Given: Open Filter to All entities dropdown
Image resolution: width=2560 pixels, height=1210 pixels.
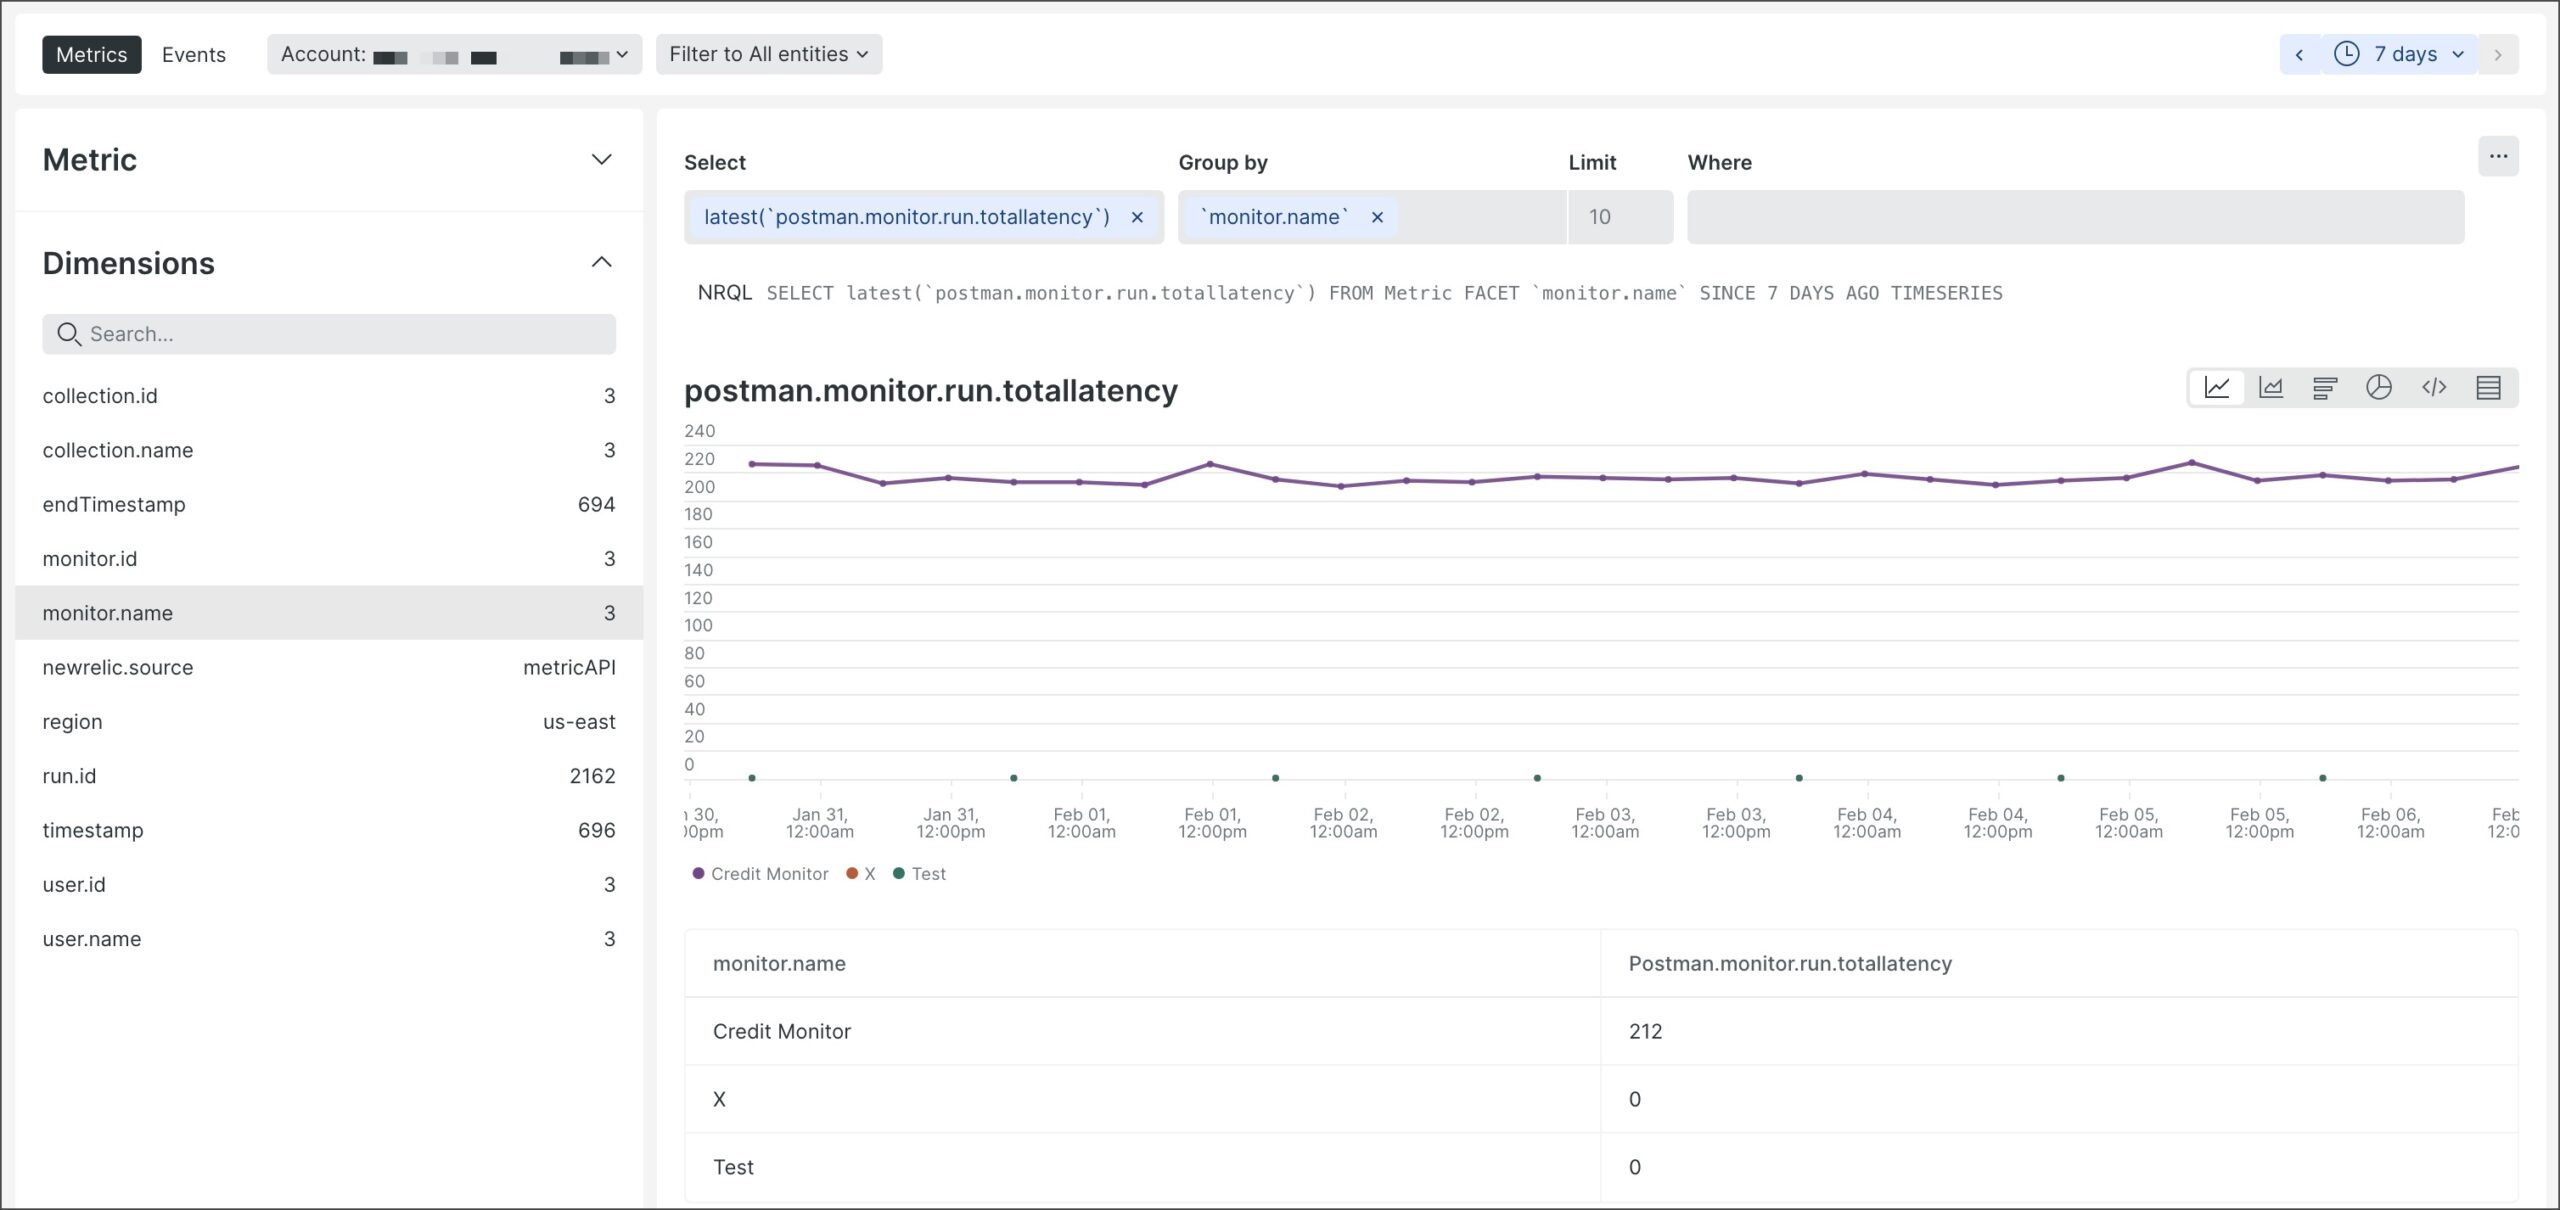Looking at the screenshot, I should coord(769,55).
